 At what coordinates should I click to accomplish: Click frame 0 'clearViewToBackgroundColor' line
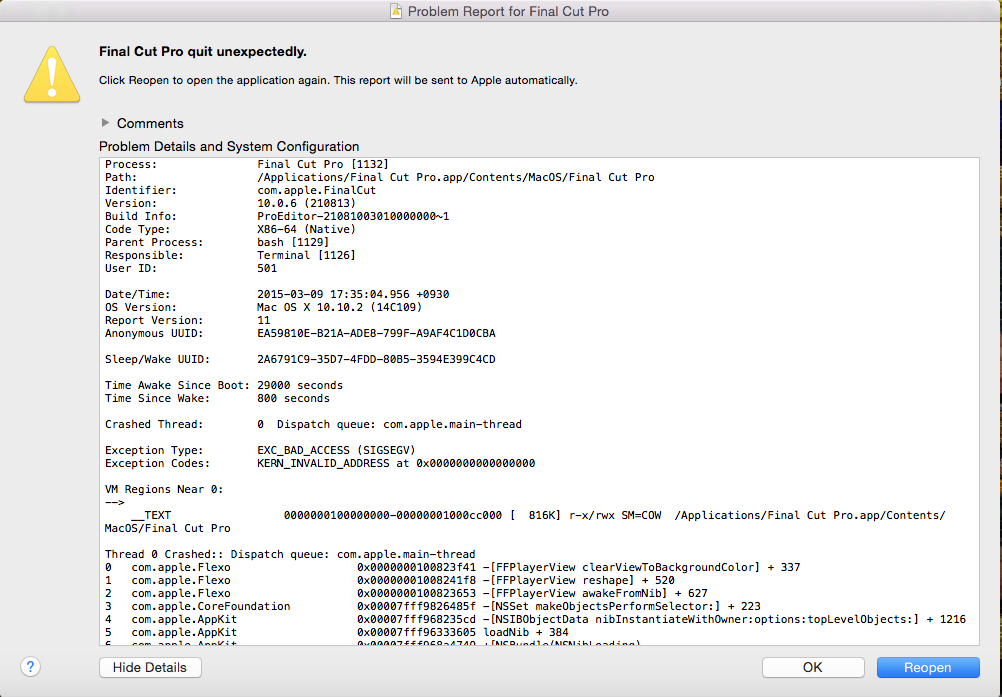pyautogui.click(x=452, y=567)
